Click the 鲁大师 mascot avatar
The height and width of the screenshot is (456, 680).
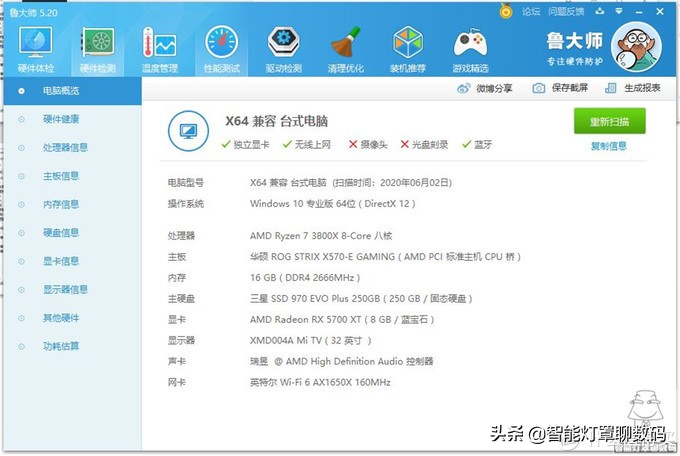tap(636, 47)
